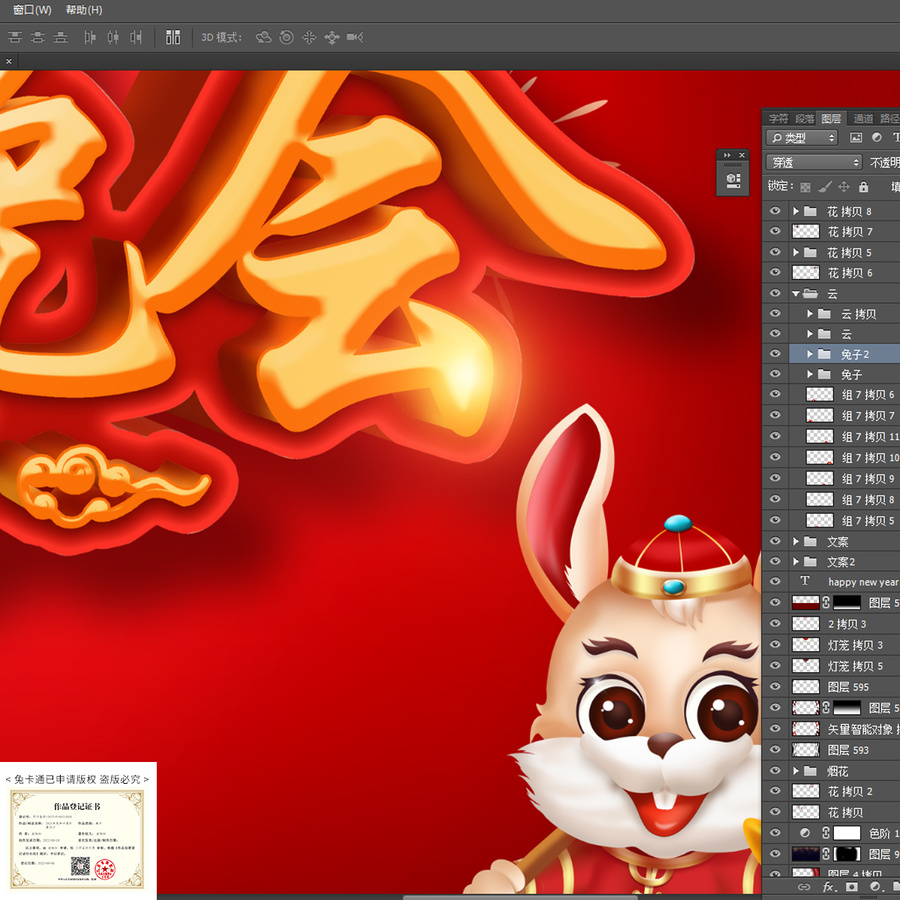Click the align bottom edges icon
The image size is (900, 900).
pos(60,37)
